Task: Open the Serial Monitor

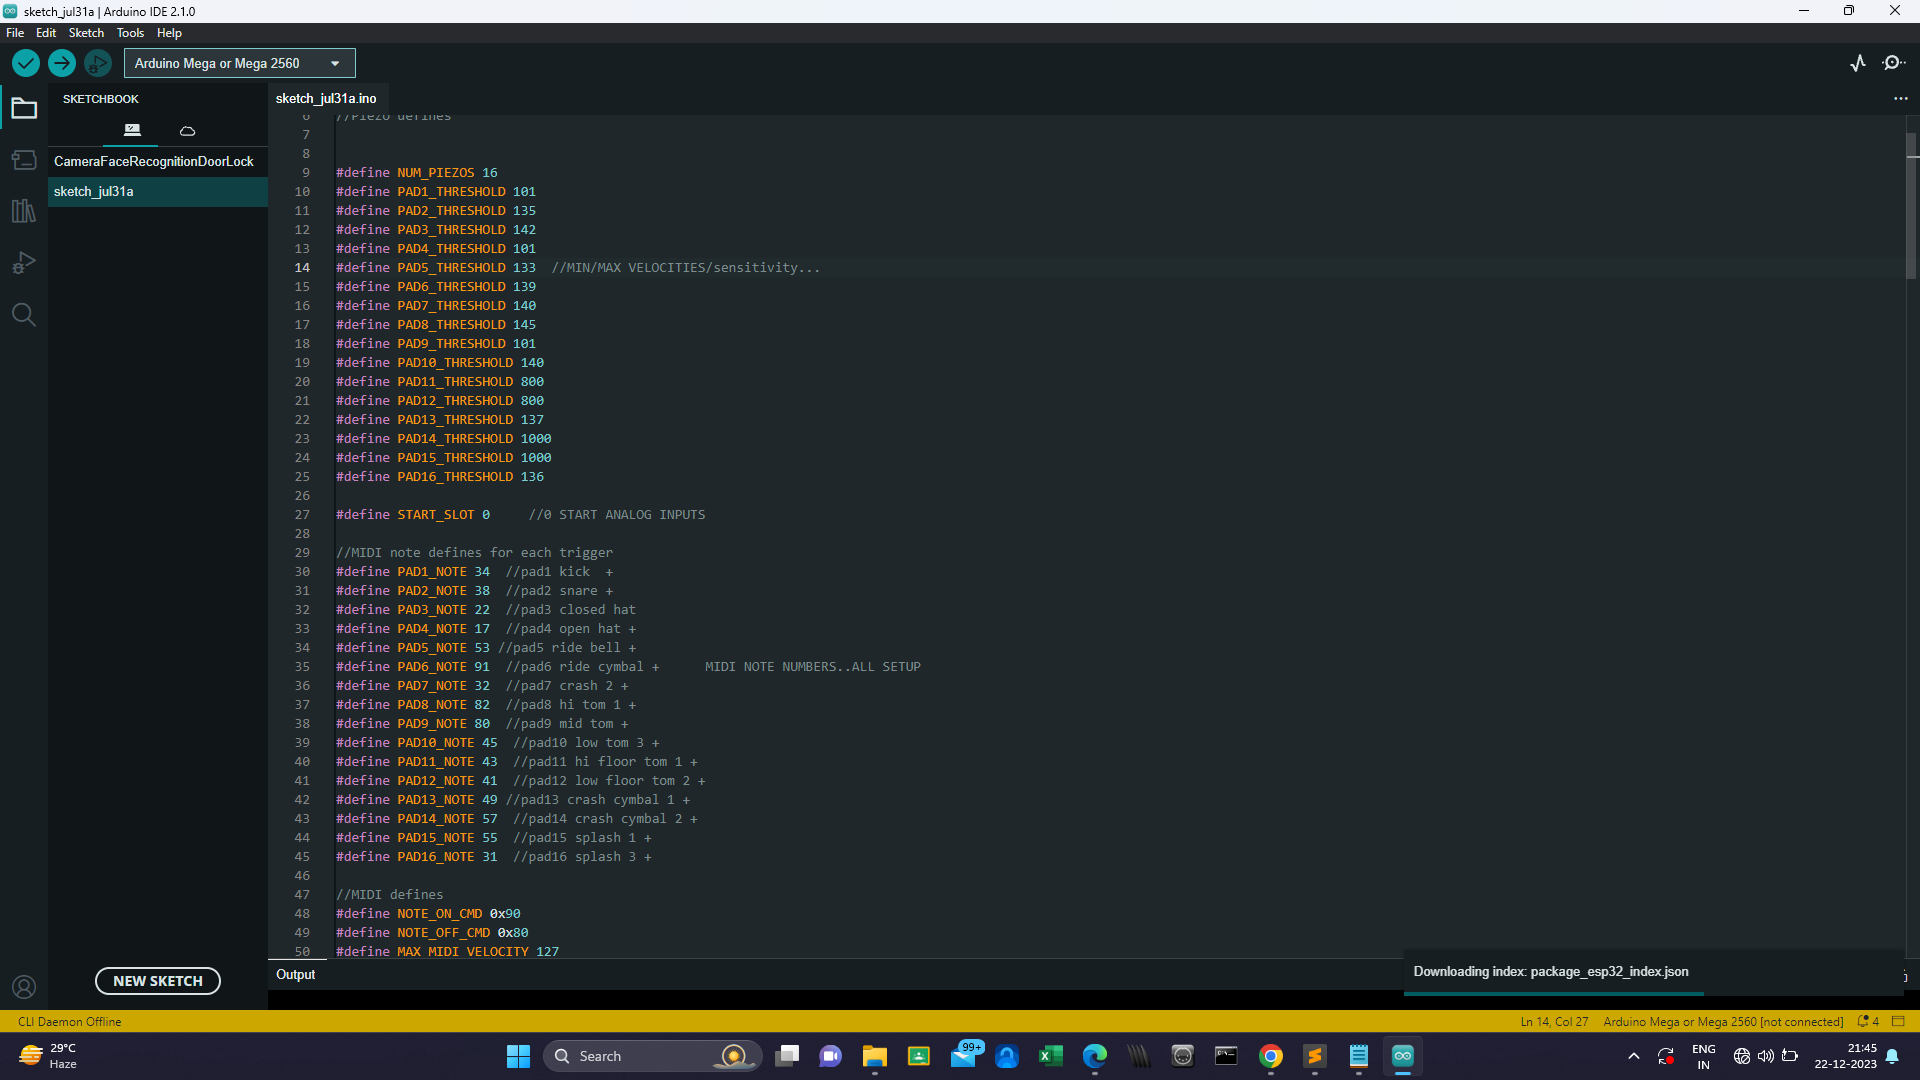Action: [x=1893, y=63]
